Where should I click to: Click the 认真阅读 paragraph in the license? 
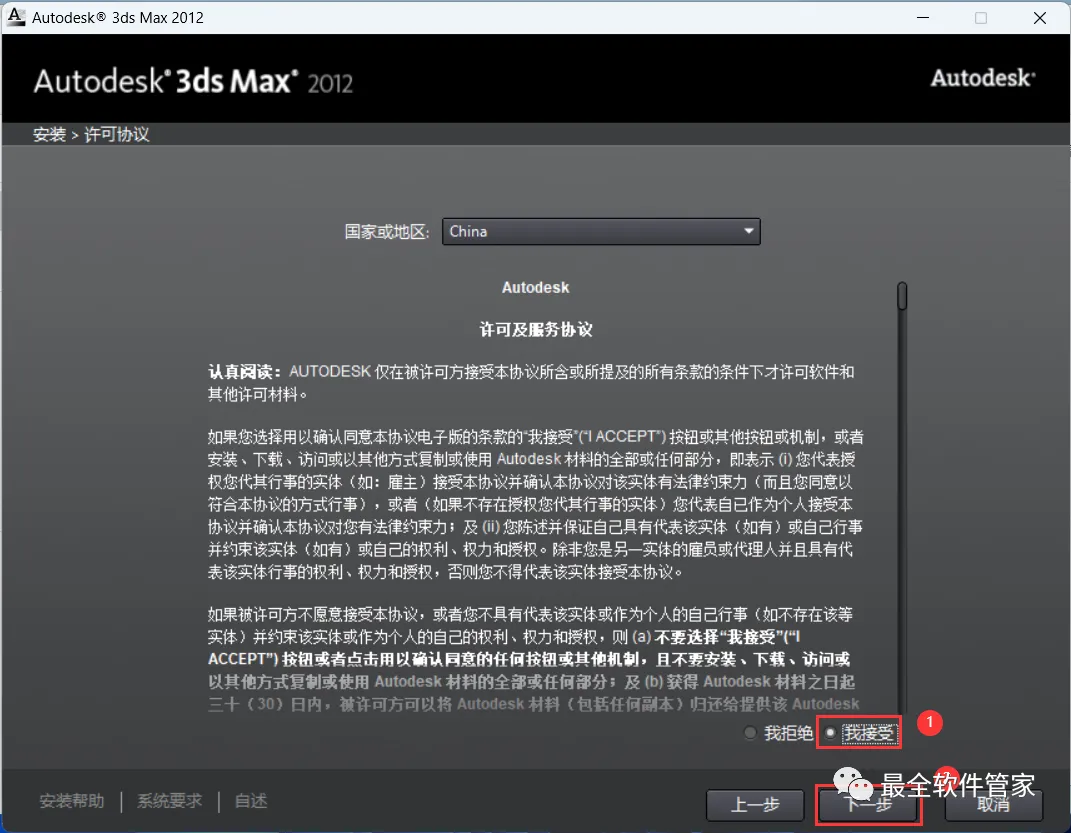click(531, 382)
